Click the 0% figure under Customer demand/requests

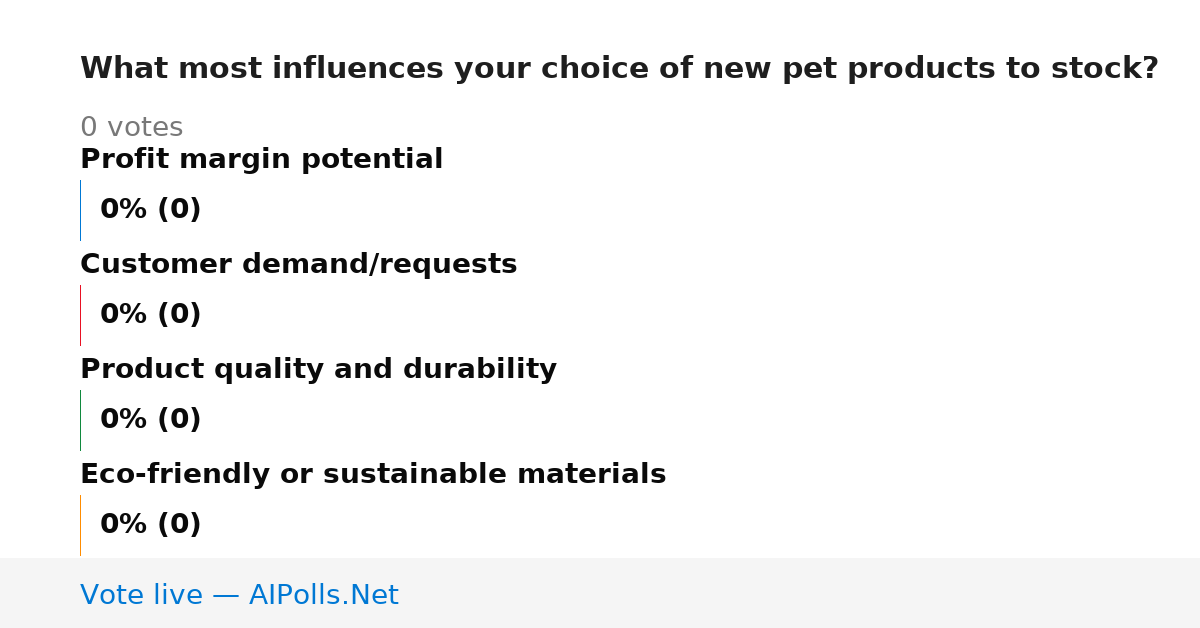(124, 315)
